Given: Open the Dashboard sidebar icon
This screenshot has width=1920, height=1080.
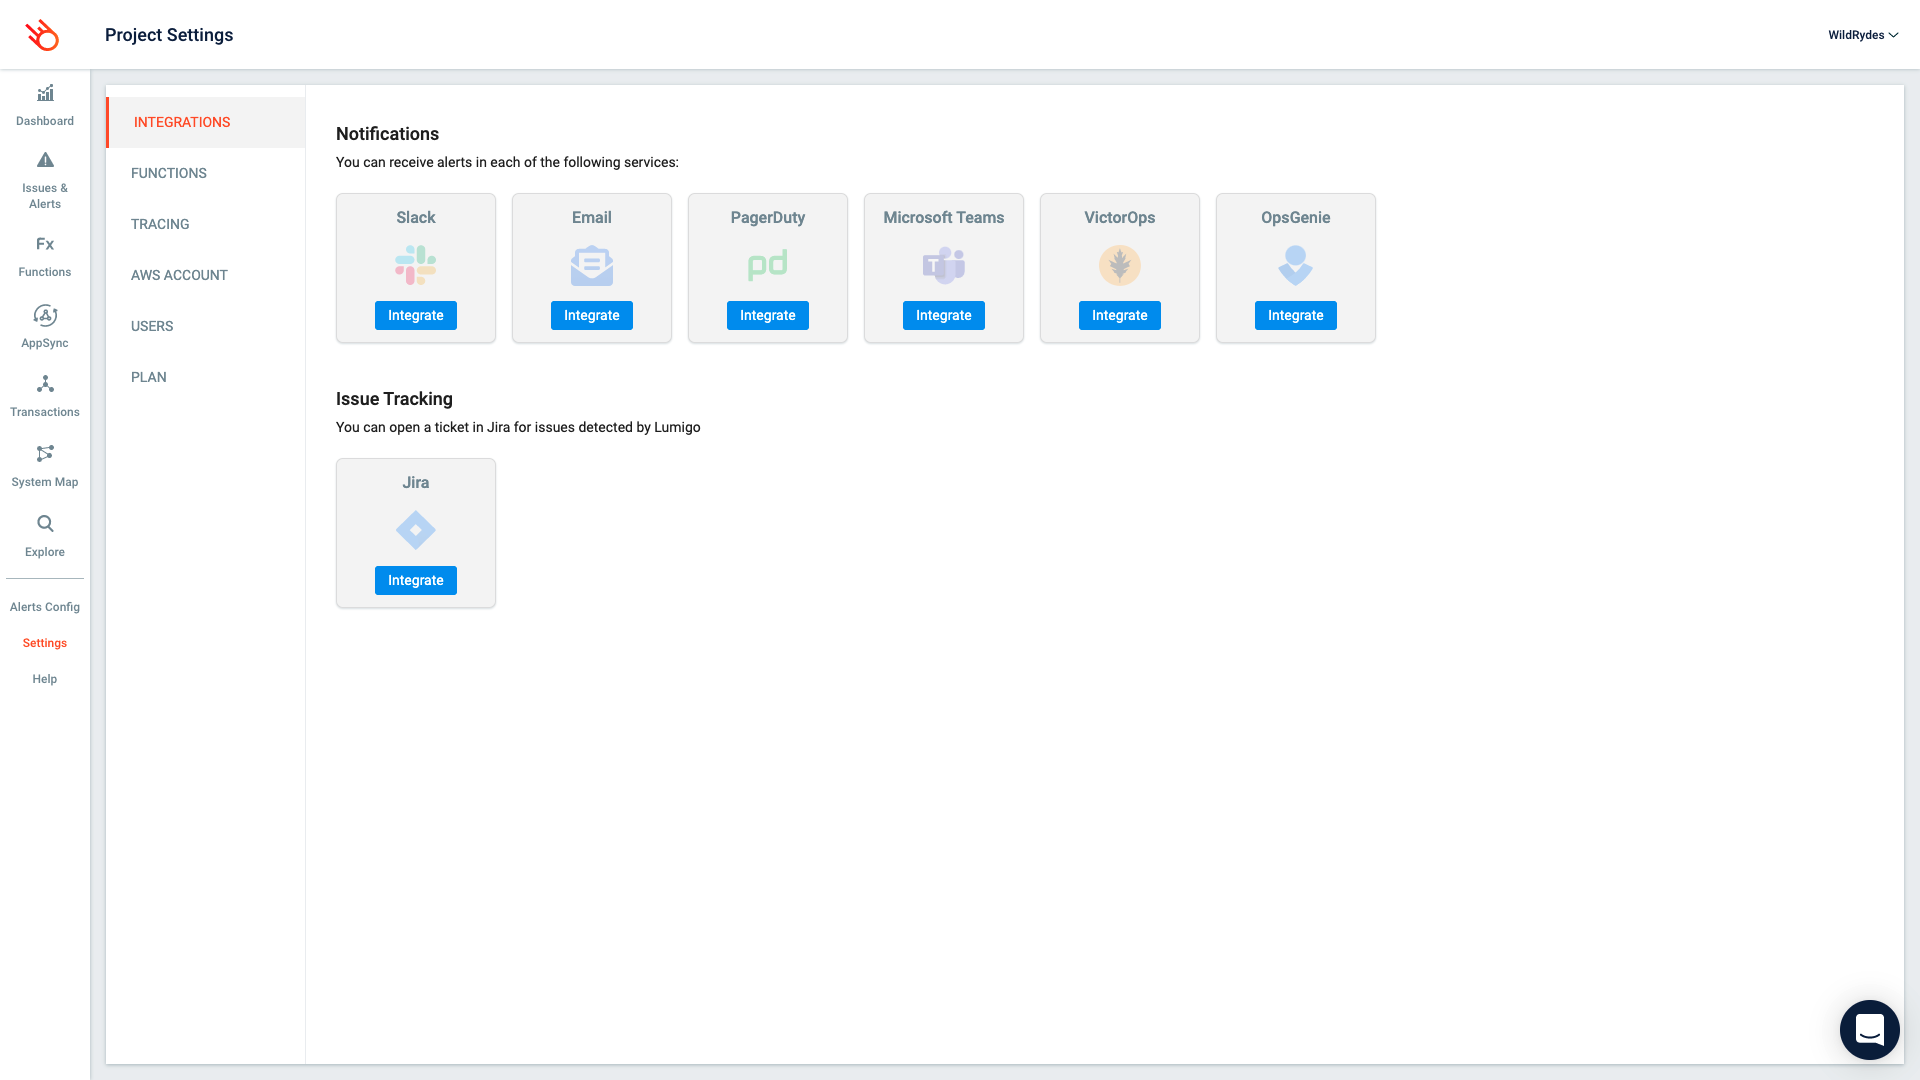Looking at the screenshot, I should coord(45,94).
